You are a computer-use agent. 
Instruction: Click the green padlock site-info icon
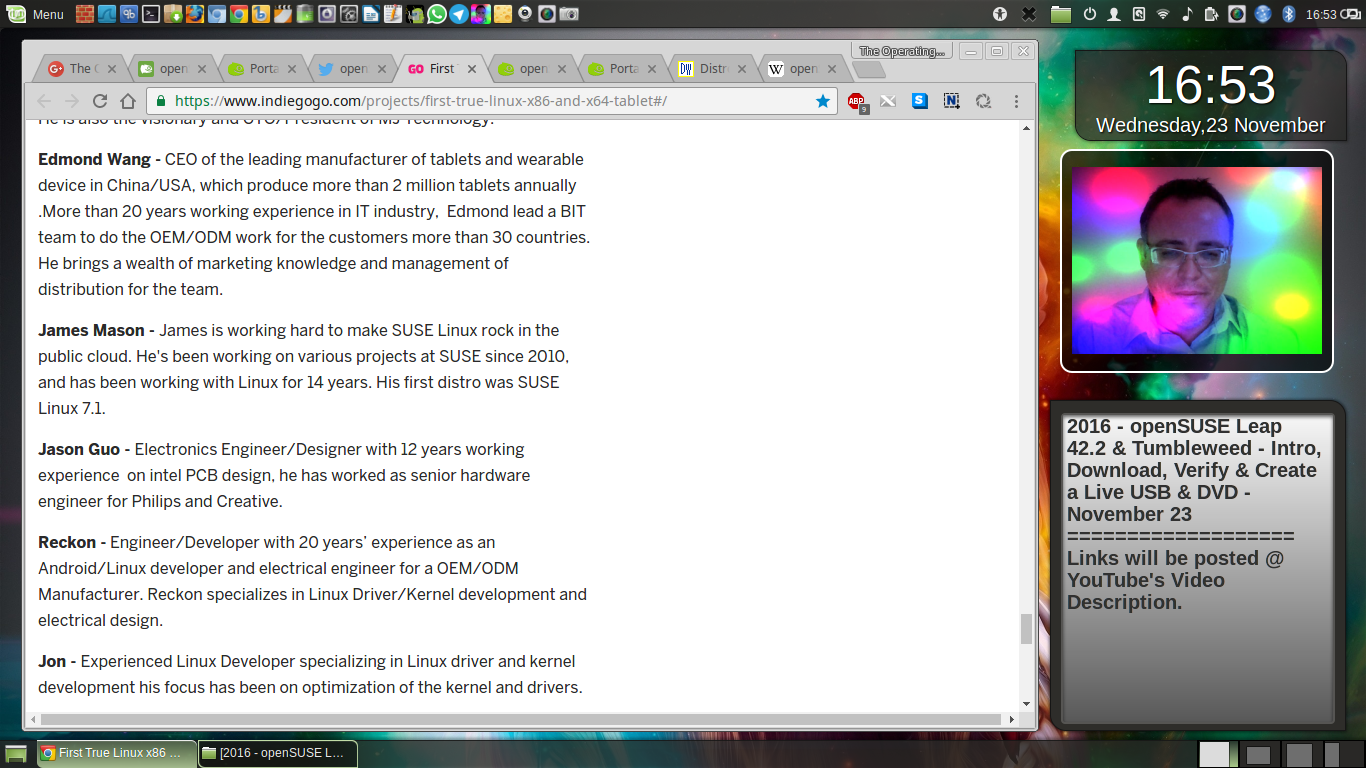coord(161,101)
